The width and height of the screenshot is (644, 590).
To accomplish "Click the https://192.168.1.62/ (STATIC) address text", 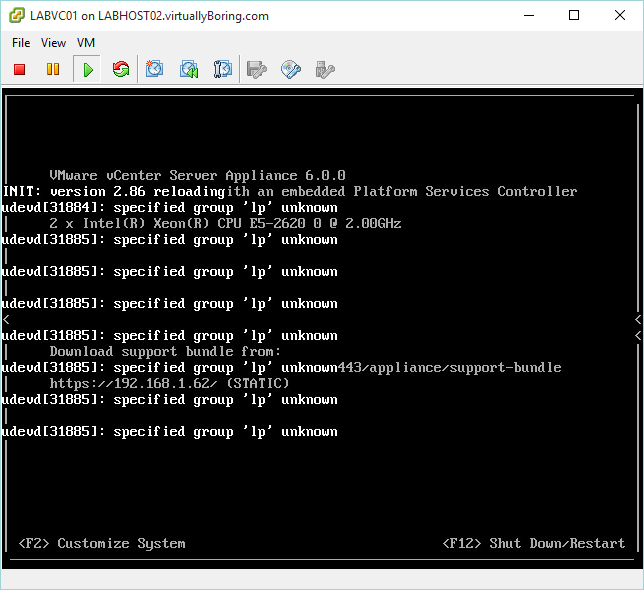I will coord(169,383).
